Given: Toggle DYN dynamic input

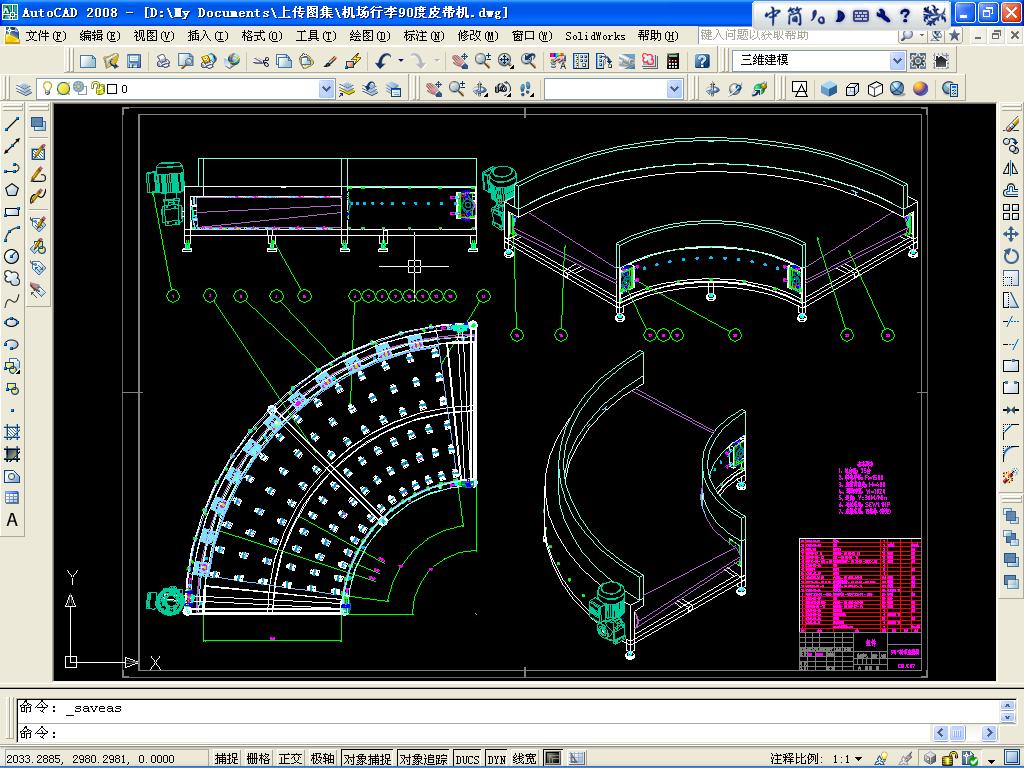Looking at the screenshot, I should pos(496,759).
